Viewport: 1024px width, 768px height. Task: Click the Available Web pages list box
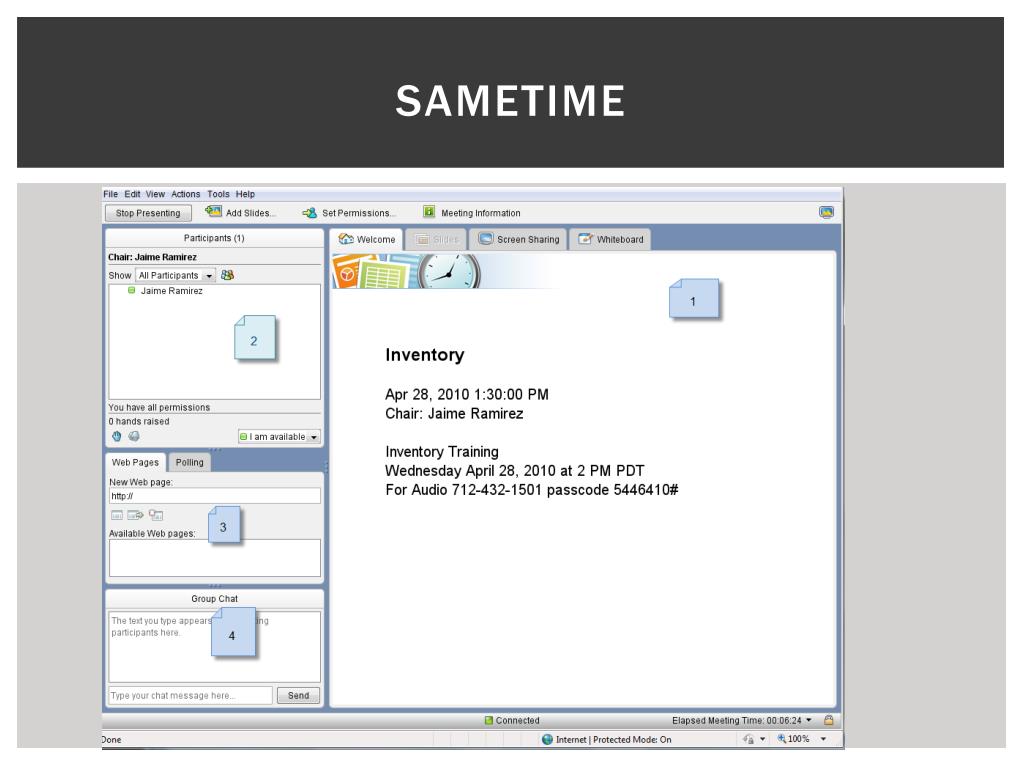[215, 558]
